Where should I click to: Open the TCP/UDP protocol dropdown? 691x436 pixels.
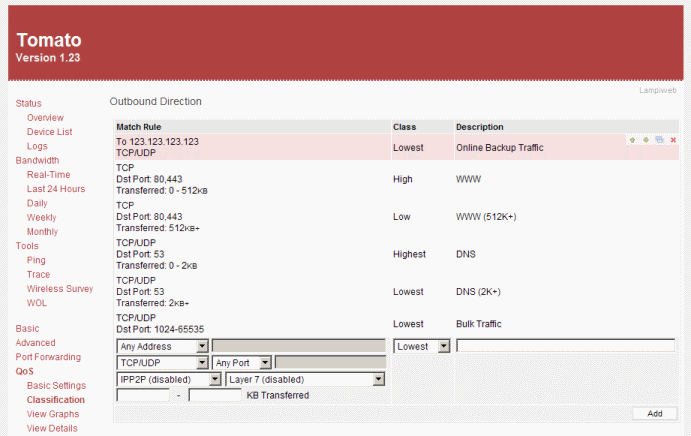coord(162,363)
